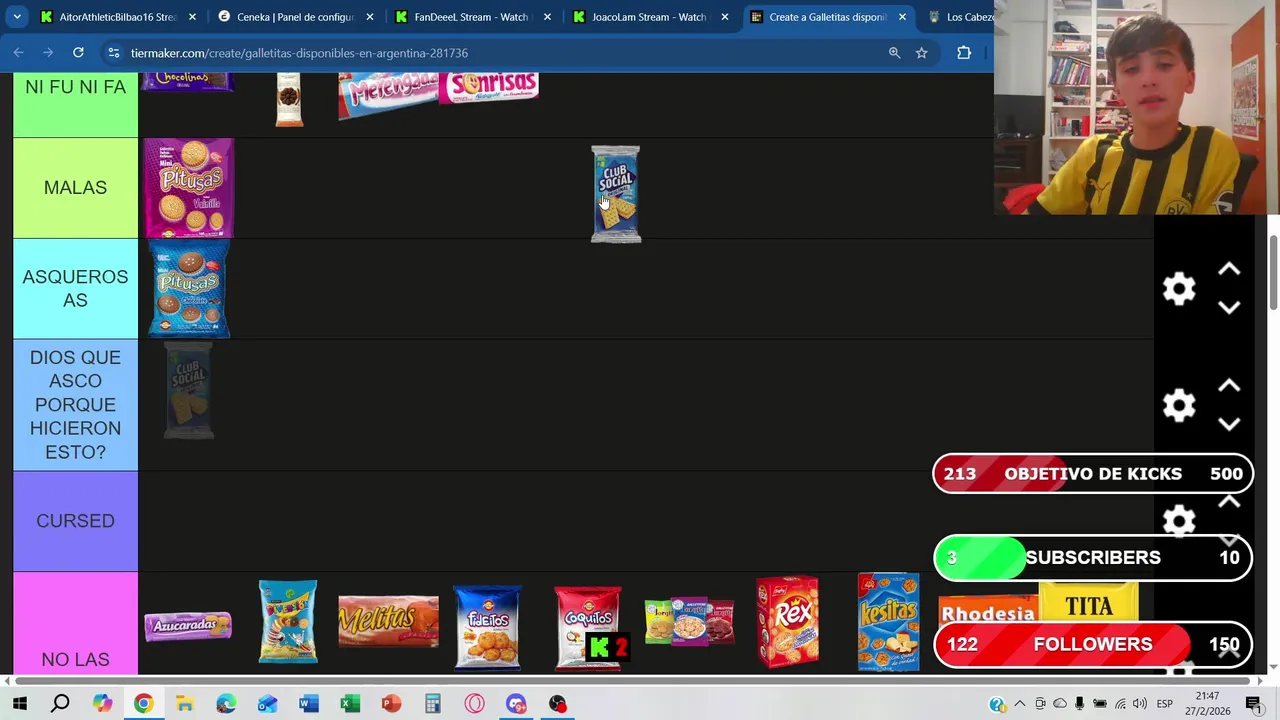Open File Explorer from the taskbar
The image size is (1280, 720).
pyautogui.click(x=184, y=704)
